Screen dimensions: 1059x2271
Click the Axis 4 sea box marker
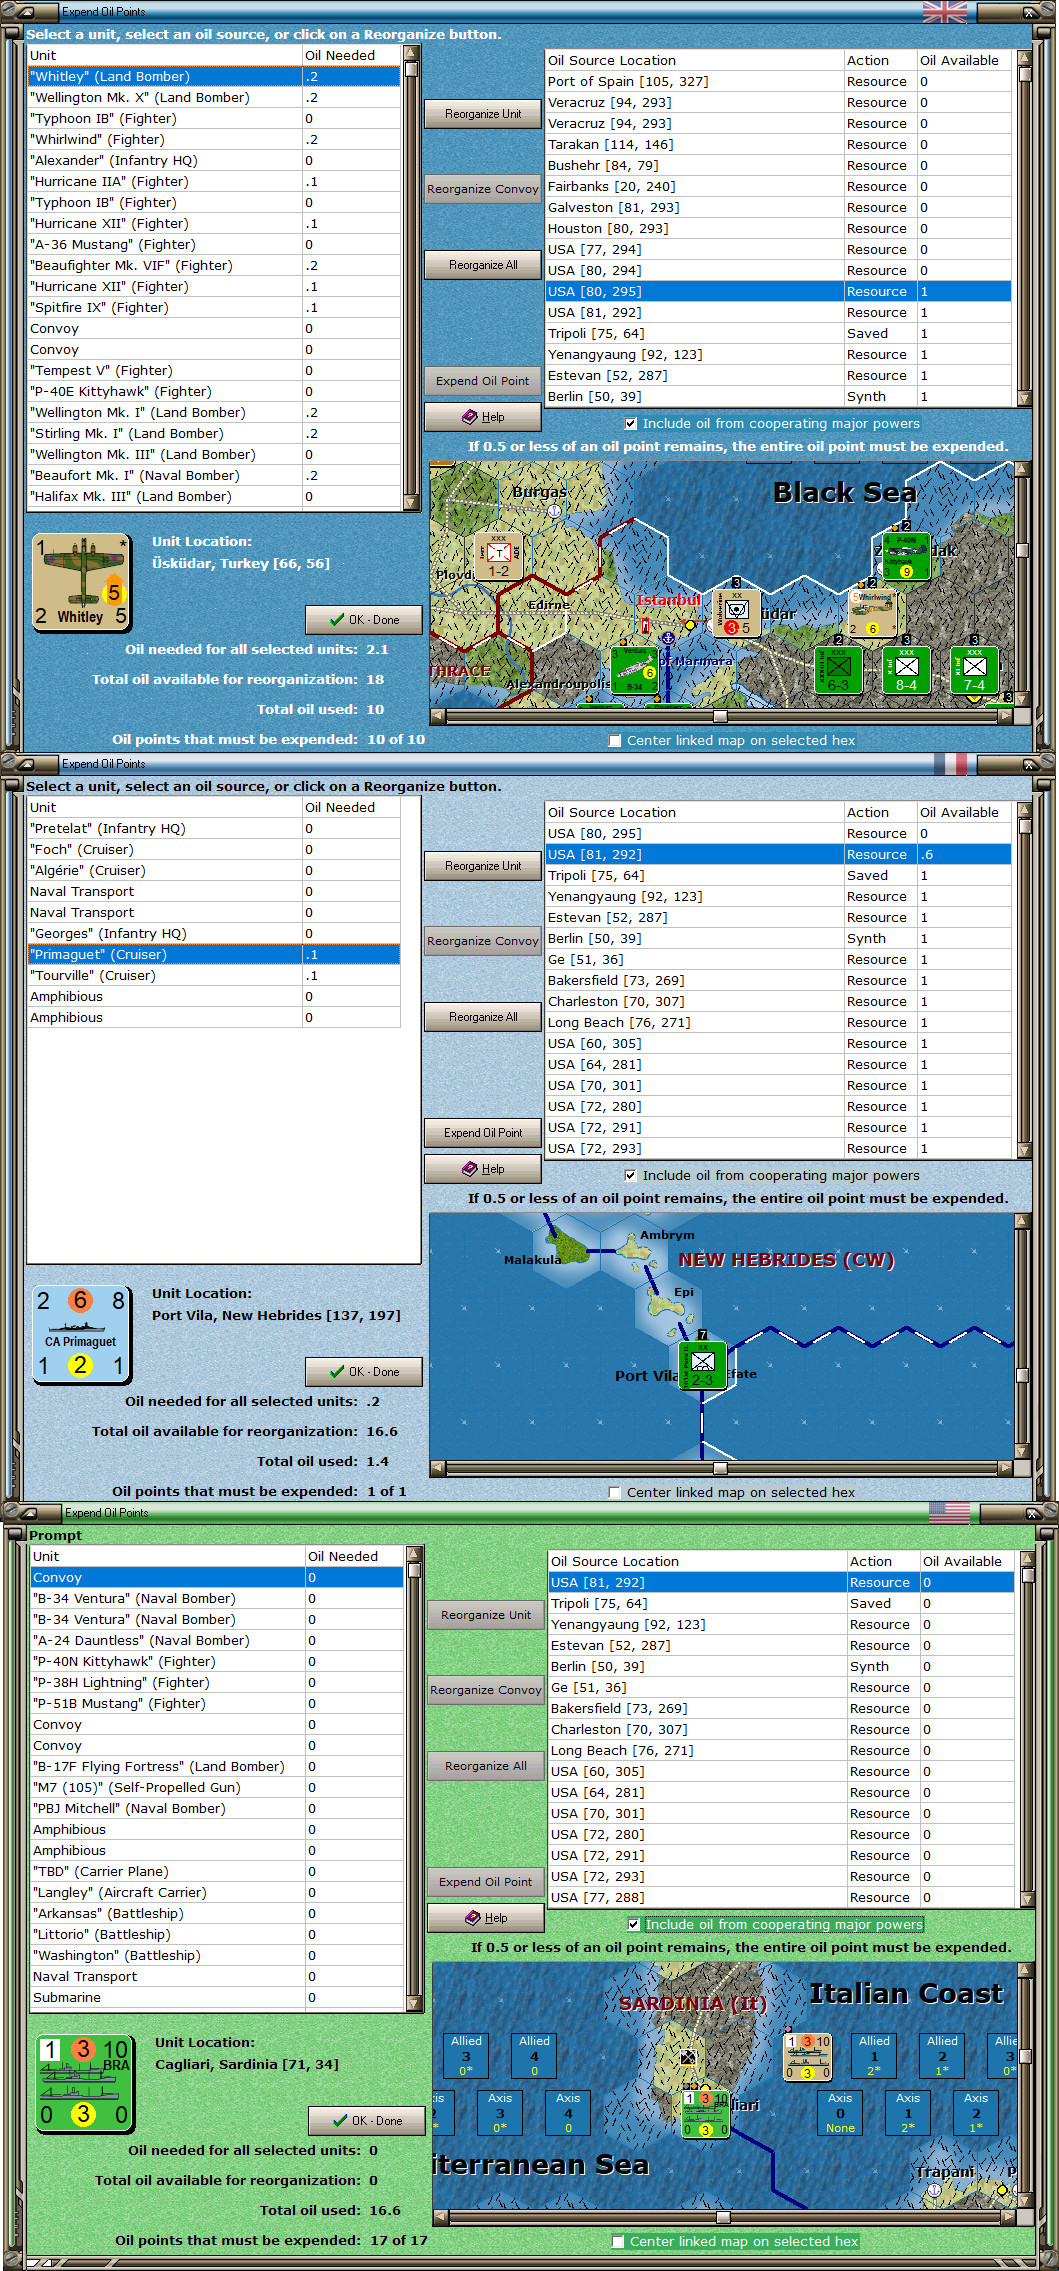tap(568, 2112)
